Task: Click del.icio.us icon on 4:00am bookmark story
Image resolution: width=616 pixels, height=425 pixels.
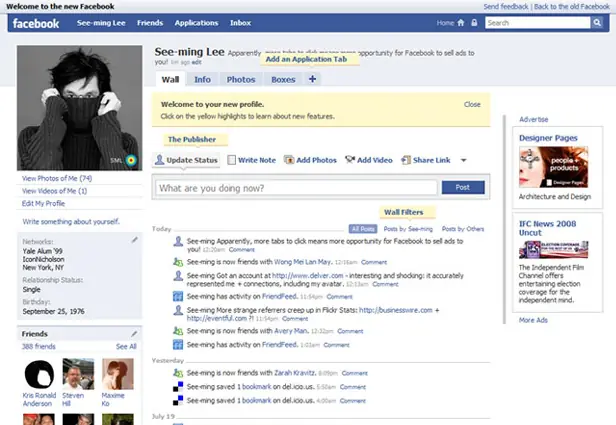Action: pyautogui.click(x=178, y=400)
